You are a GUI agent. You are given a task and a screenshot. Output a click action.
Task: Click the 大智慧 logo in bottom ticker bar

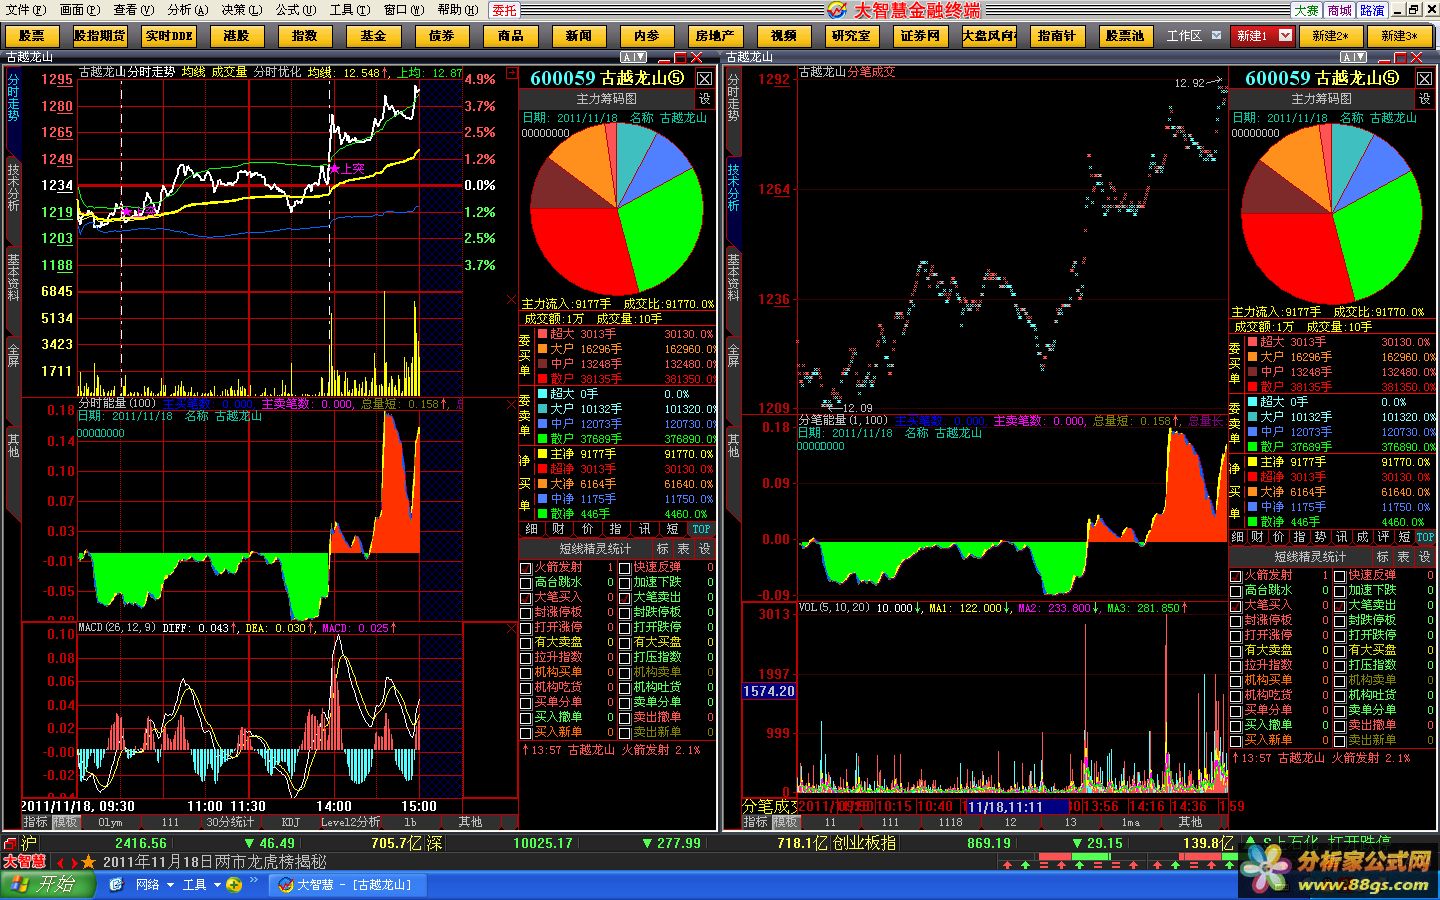(x=25, y=862)
